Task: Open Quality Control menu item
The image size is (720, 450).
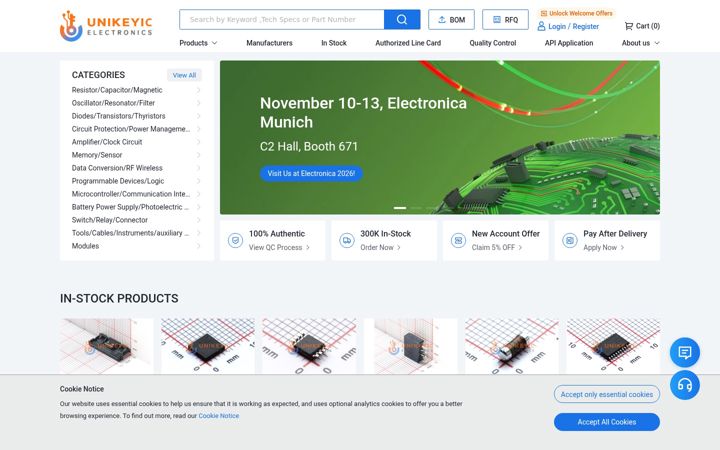Action: [x=493, y=43]
